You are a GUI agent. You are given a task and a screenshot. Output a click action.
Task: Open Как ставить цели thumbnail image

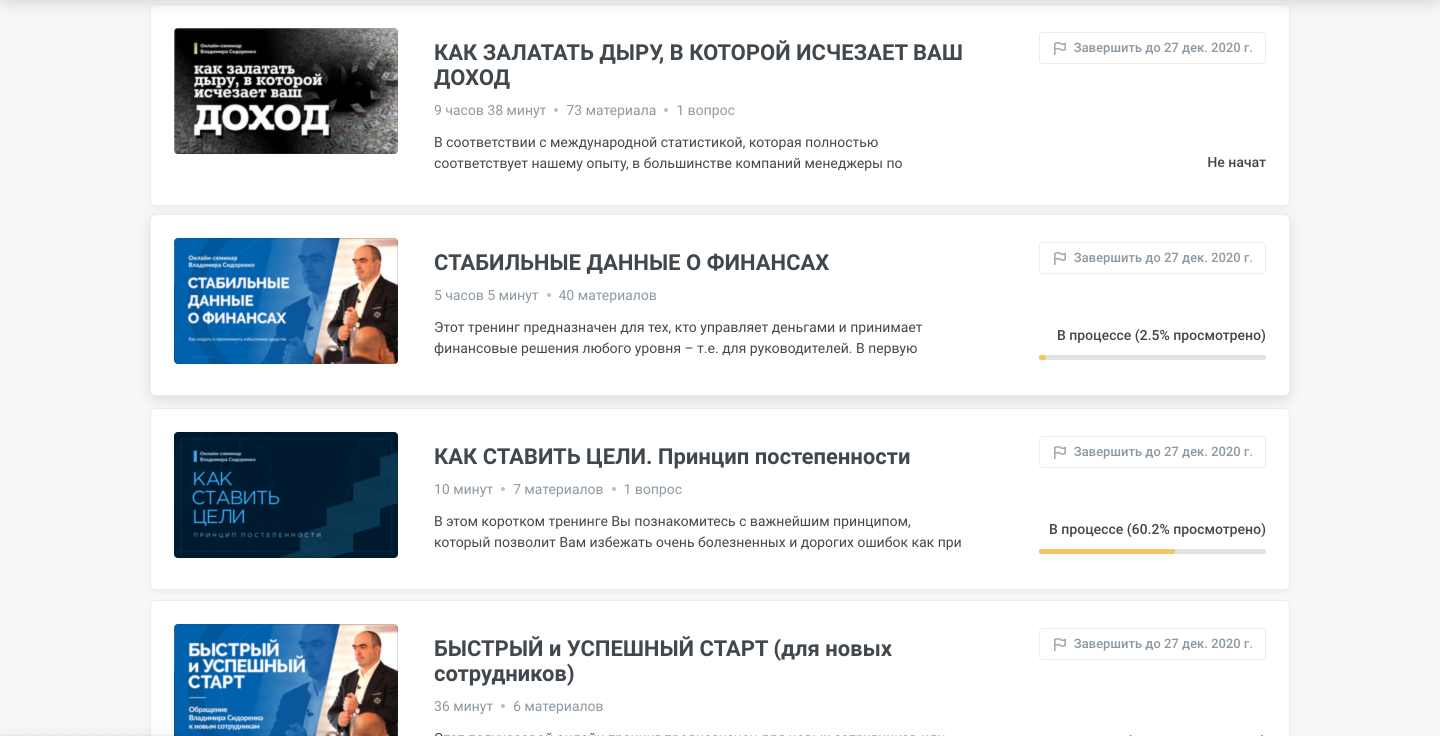coord(286,495)
